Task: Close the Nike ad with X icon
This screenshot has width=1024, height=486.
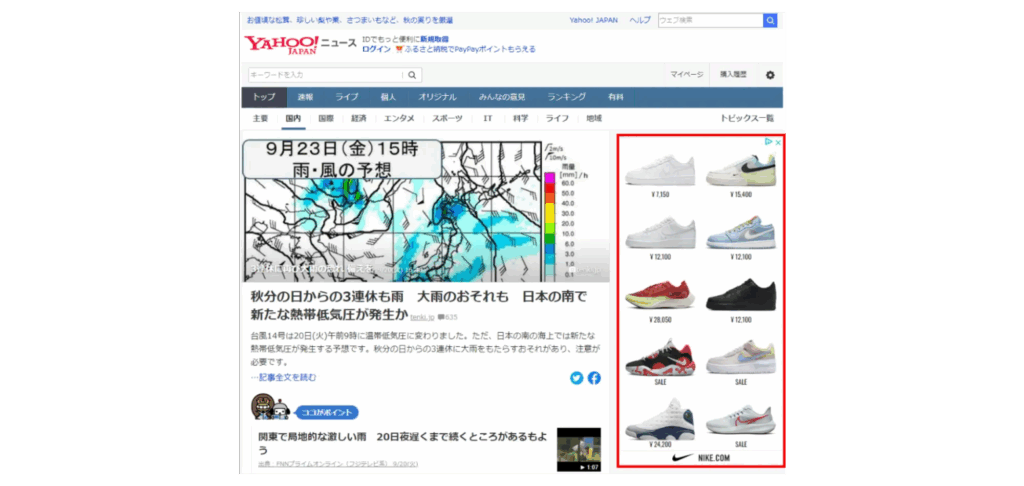Action: coord(777,142)
